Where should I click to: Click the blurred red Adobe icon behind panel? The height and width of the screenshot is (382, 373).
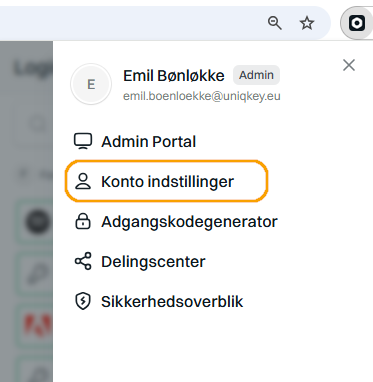[x=38, y=324]
